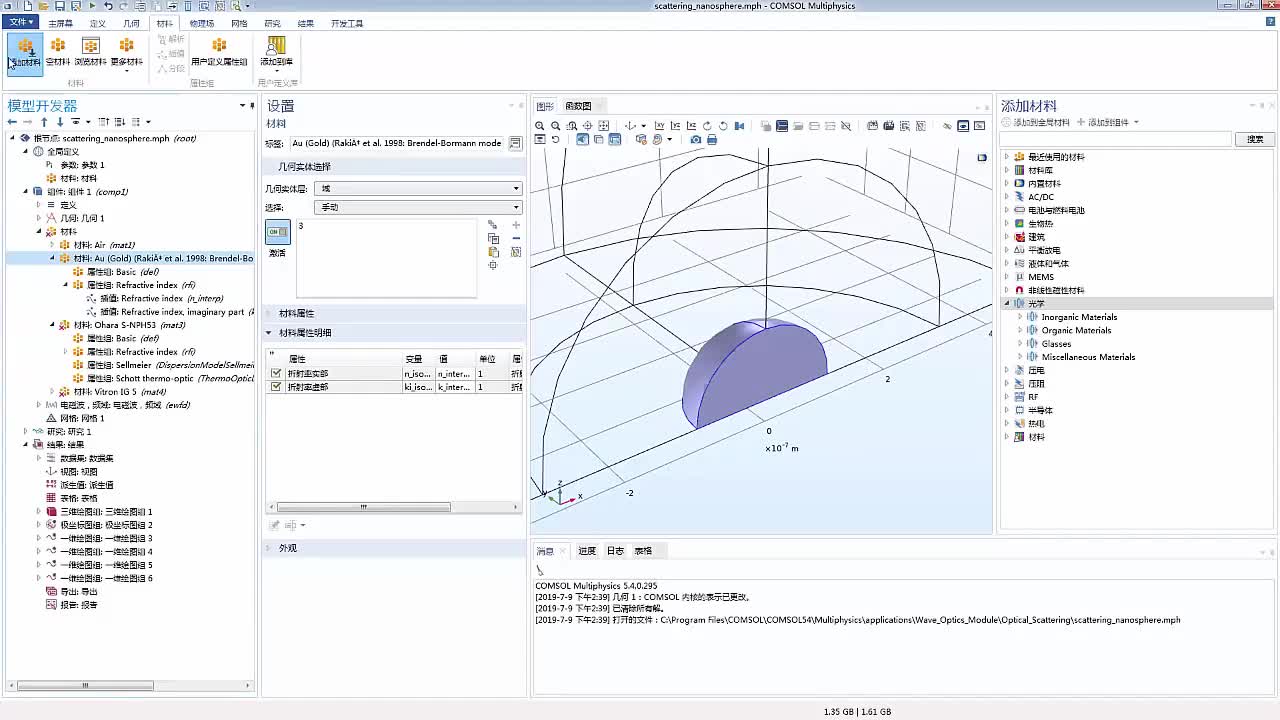Switch to the 函数图 graphics tab
Image resolution: width=1280 pixels, height=720 pixels.
pos(578,106)
